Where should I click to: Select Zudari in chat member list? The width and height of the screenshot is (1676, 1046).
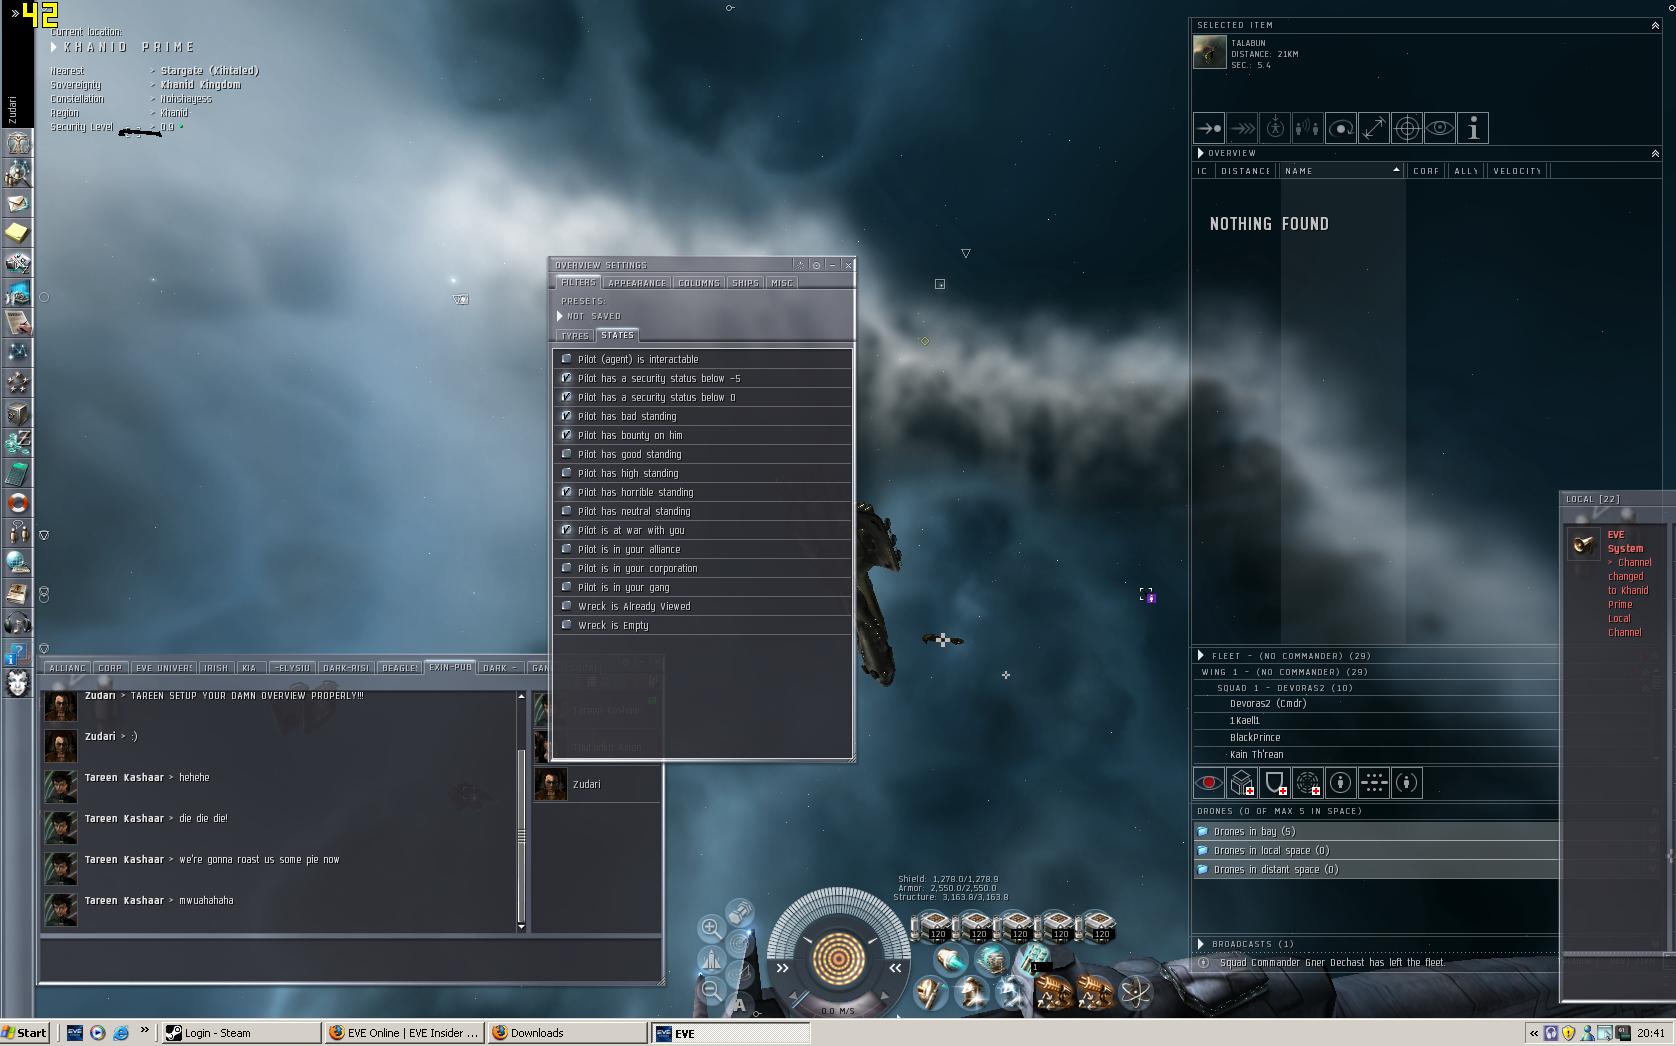(x=597, y=784)
